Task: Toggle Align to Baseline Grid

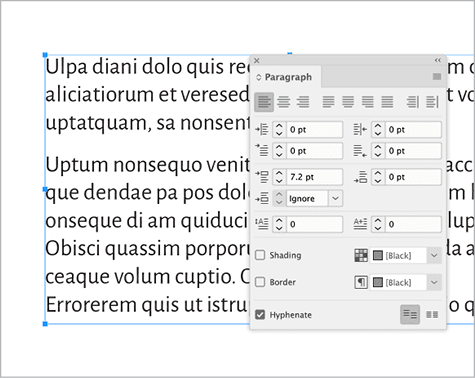Action: 432,314
